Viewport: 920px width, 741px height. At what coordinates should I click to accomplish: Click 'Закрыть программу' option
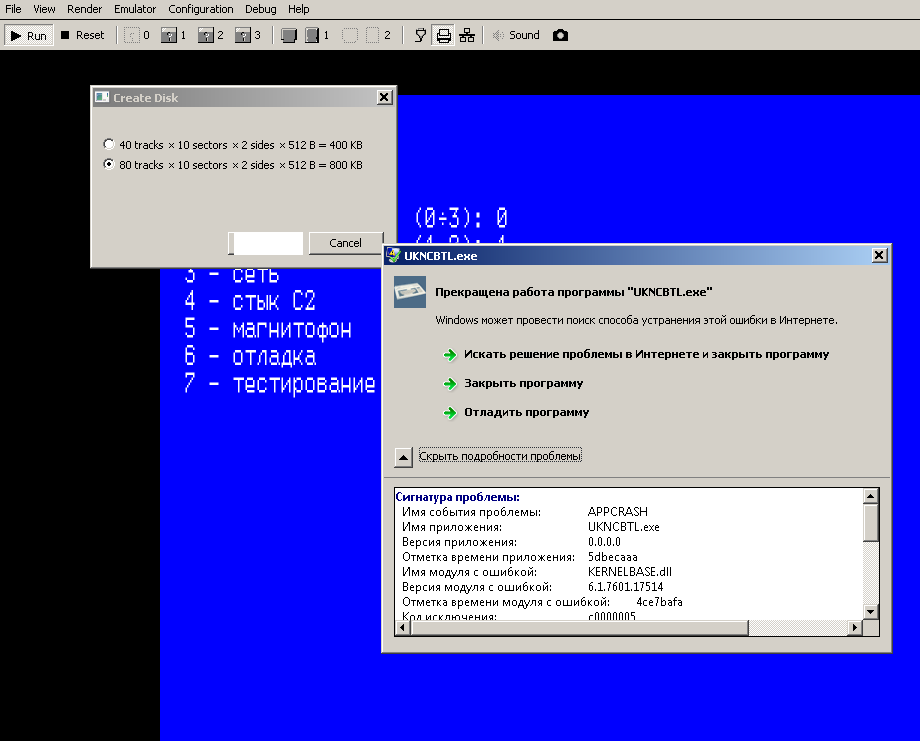(523, 383)
